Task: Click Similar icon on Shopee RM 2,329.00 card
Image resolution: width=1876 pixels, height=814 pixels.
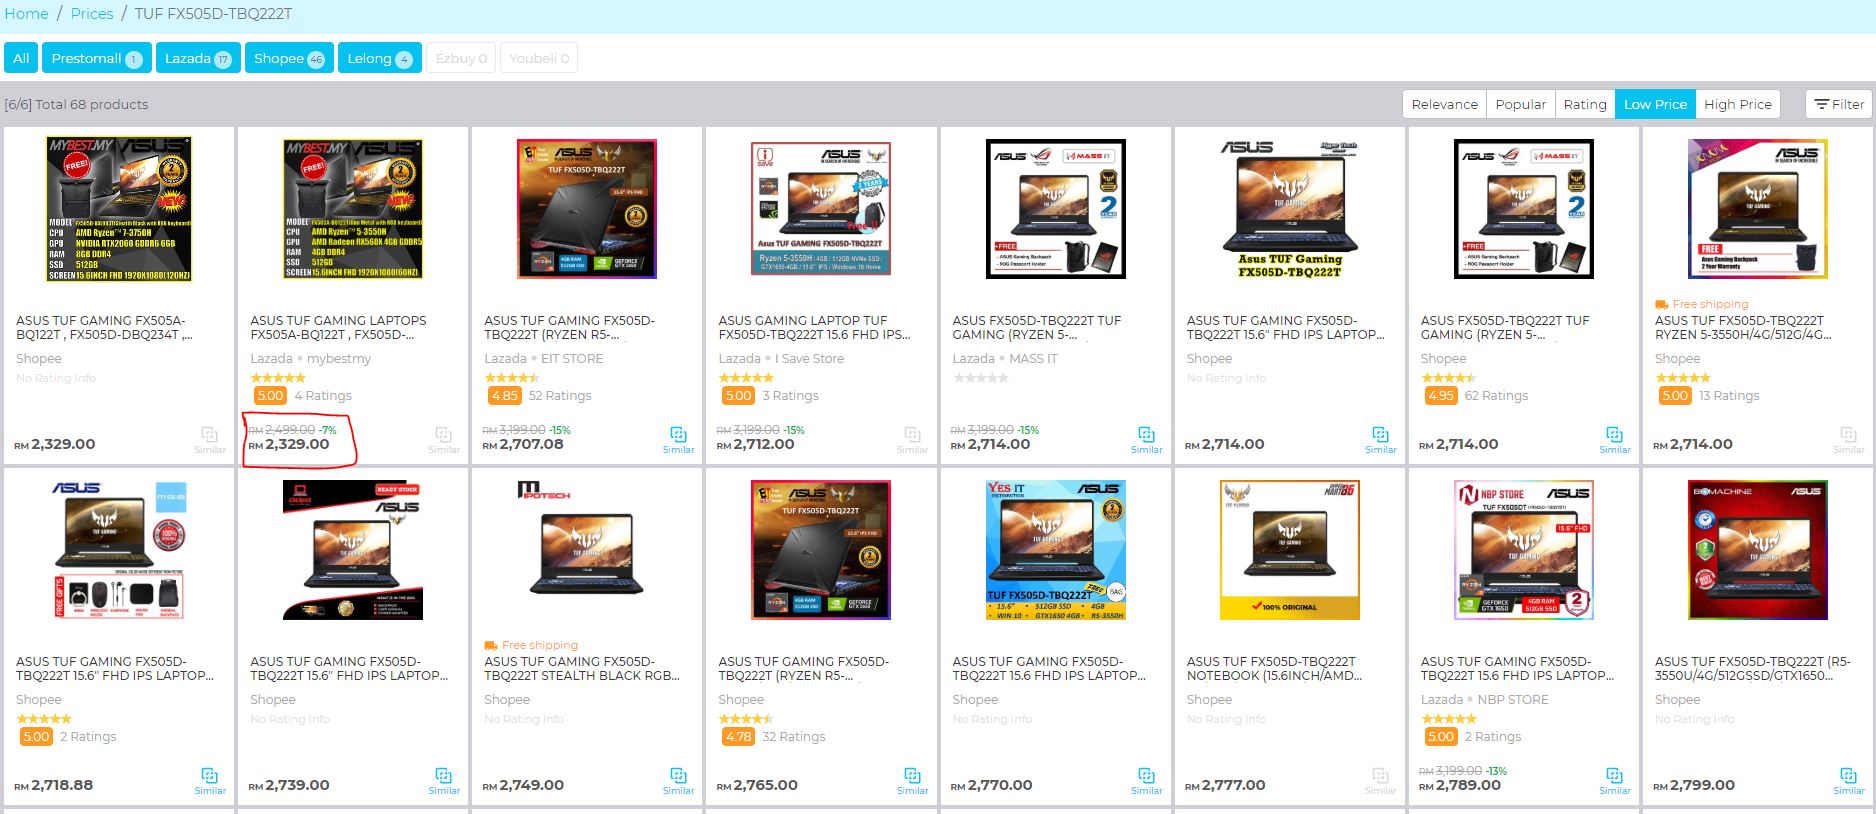Action: (210, 440)
